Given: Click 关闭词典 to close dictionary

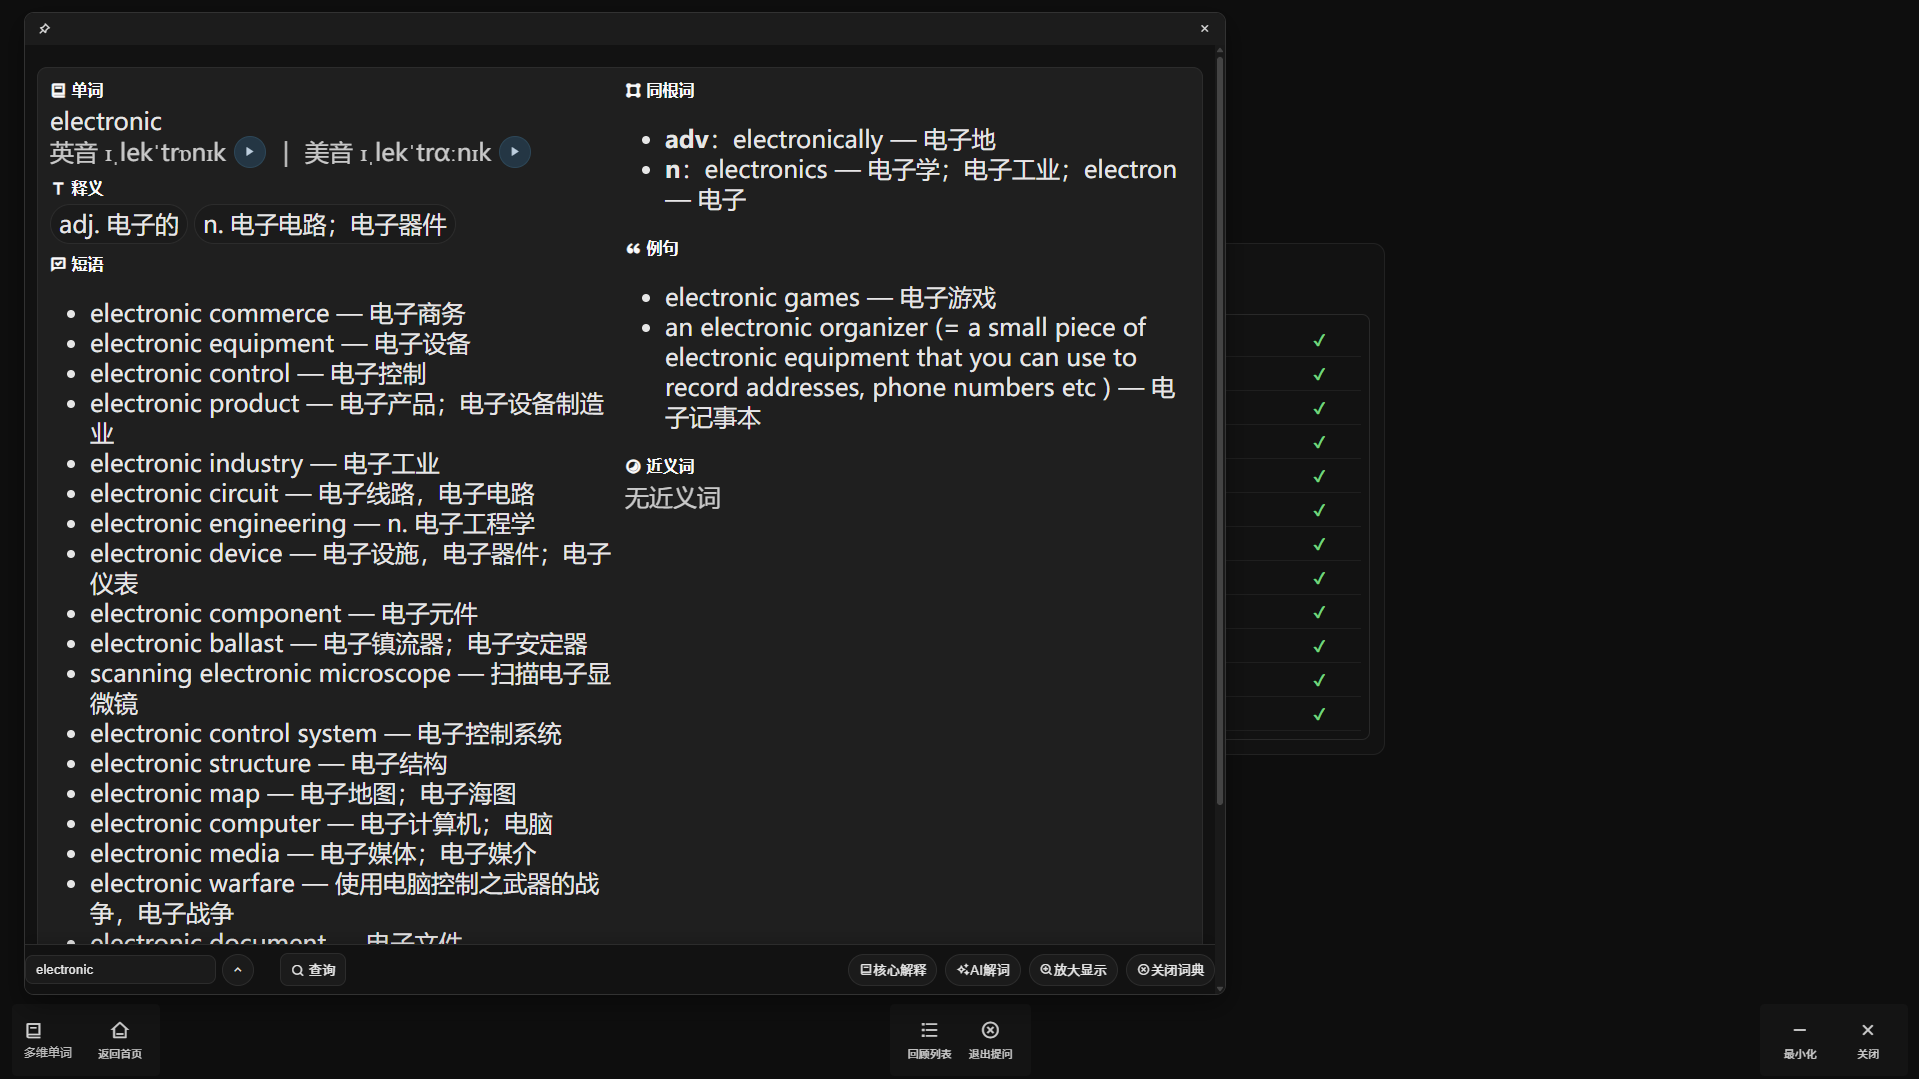Looking at the screenshot, I should (1170, 970).
